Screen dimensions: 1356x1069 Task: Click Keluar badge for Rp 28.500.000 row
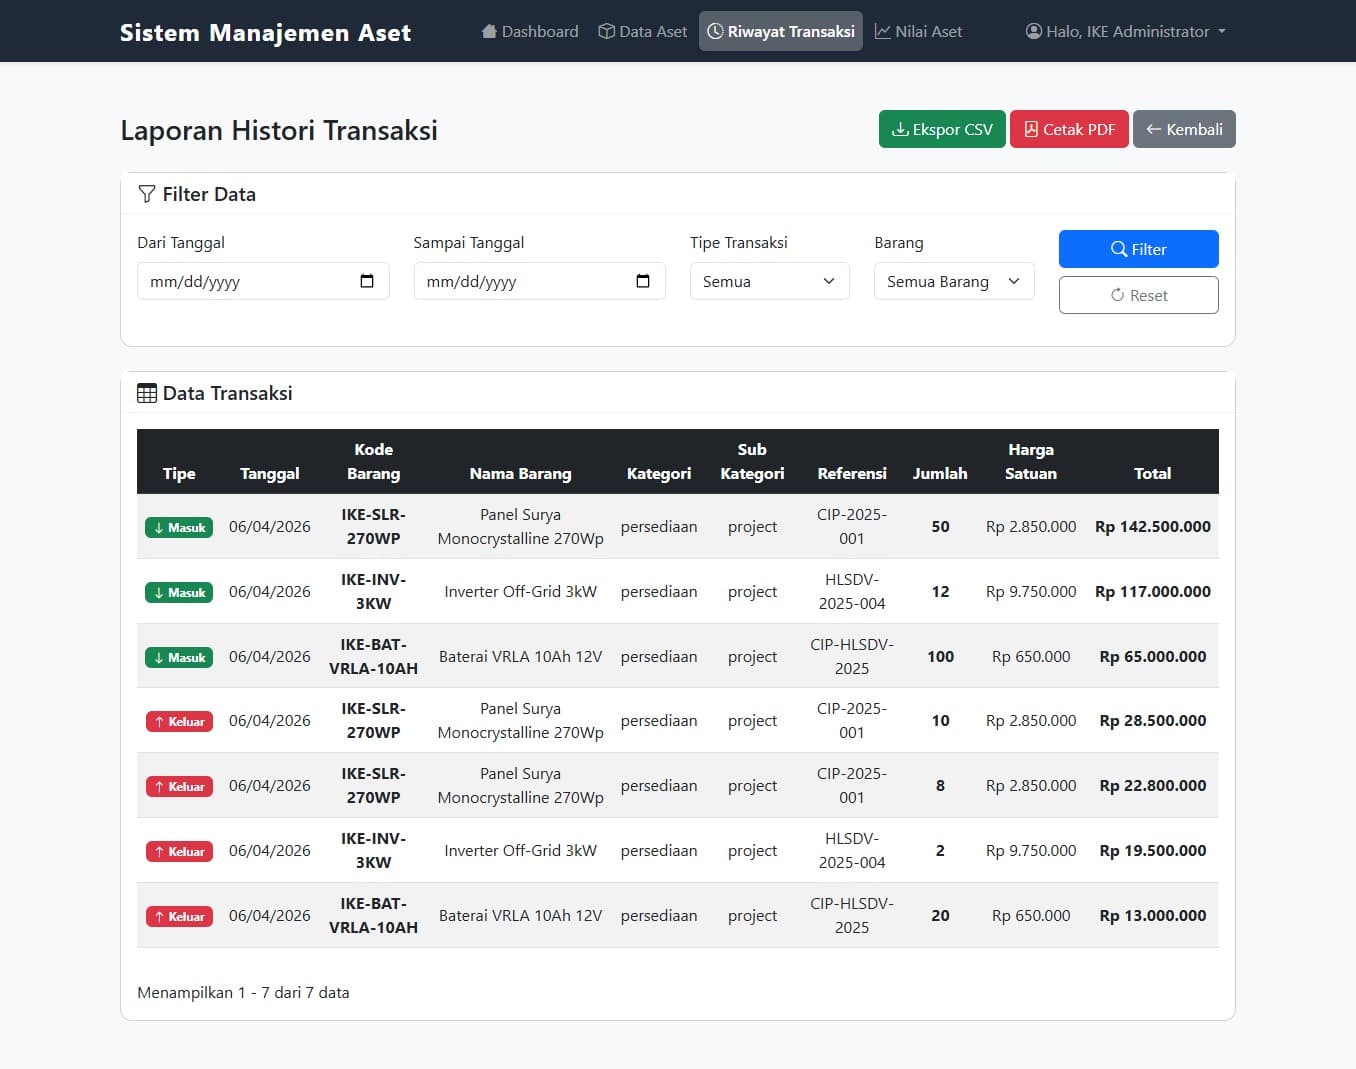179,721
